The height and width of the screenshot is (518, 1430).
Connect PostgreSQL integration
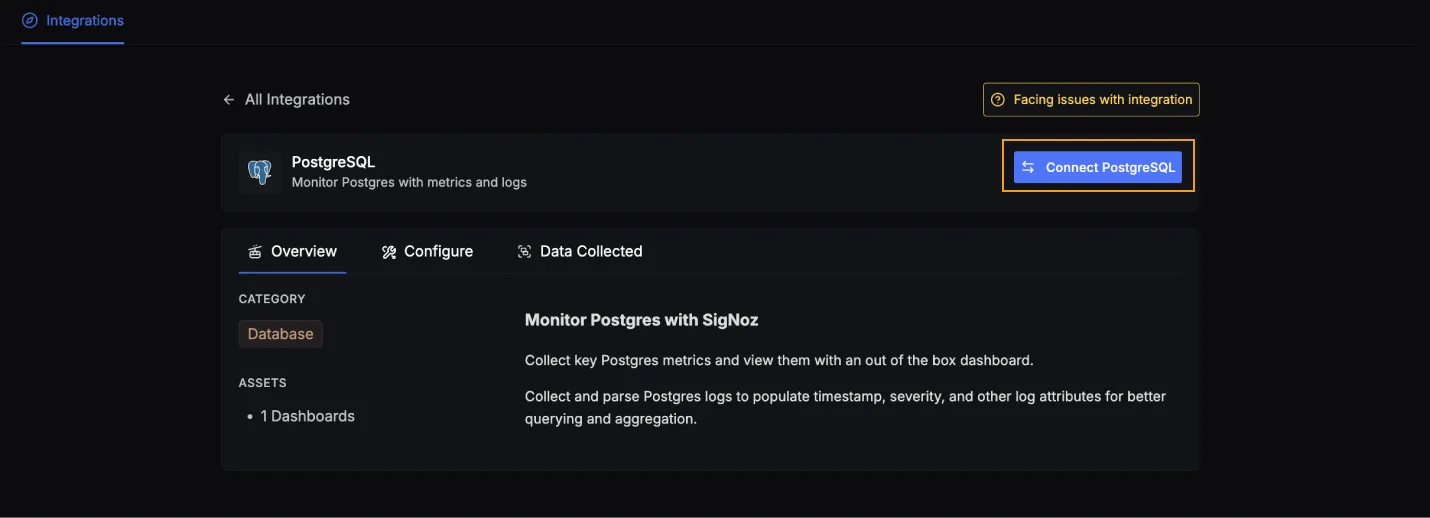point(1098,167)
